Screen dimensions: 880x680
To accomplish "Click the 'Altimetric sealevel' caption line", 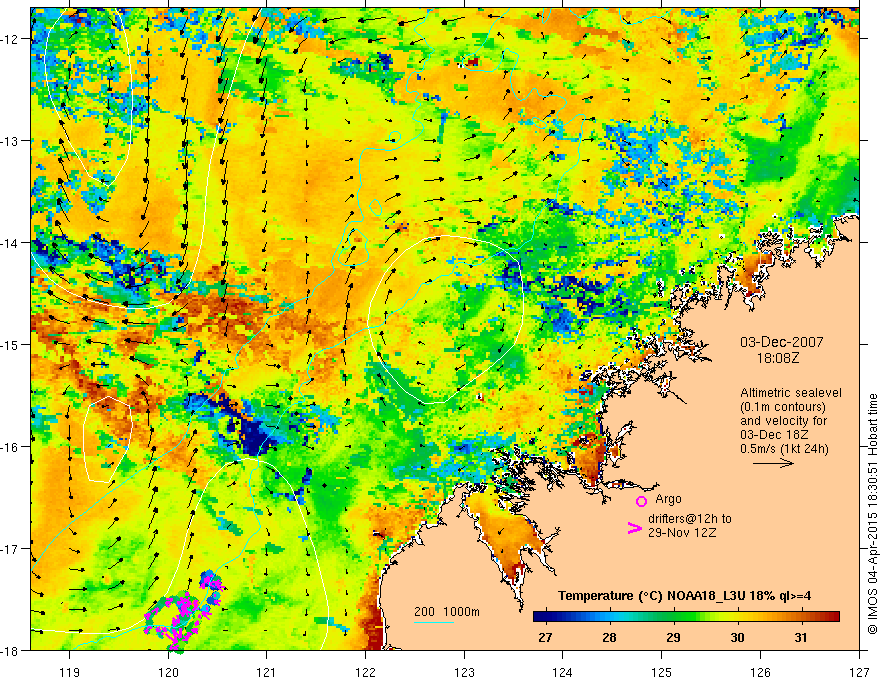I will point(791,393).
